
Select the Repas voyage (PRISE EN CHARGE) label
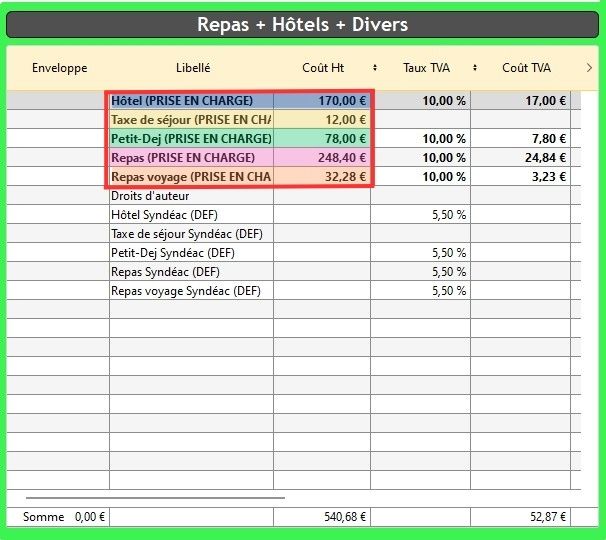coord(190,177)
